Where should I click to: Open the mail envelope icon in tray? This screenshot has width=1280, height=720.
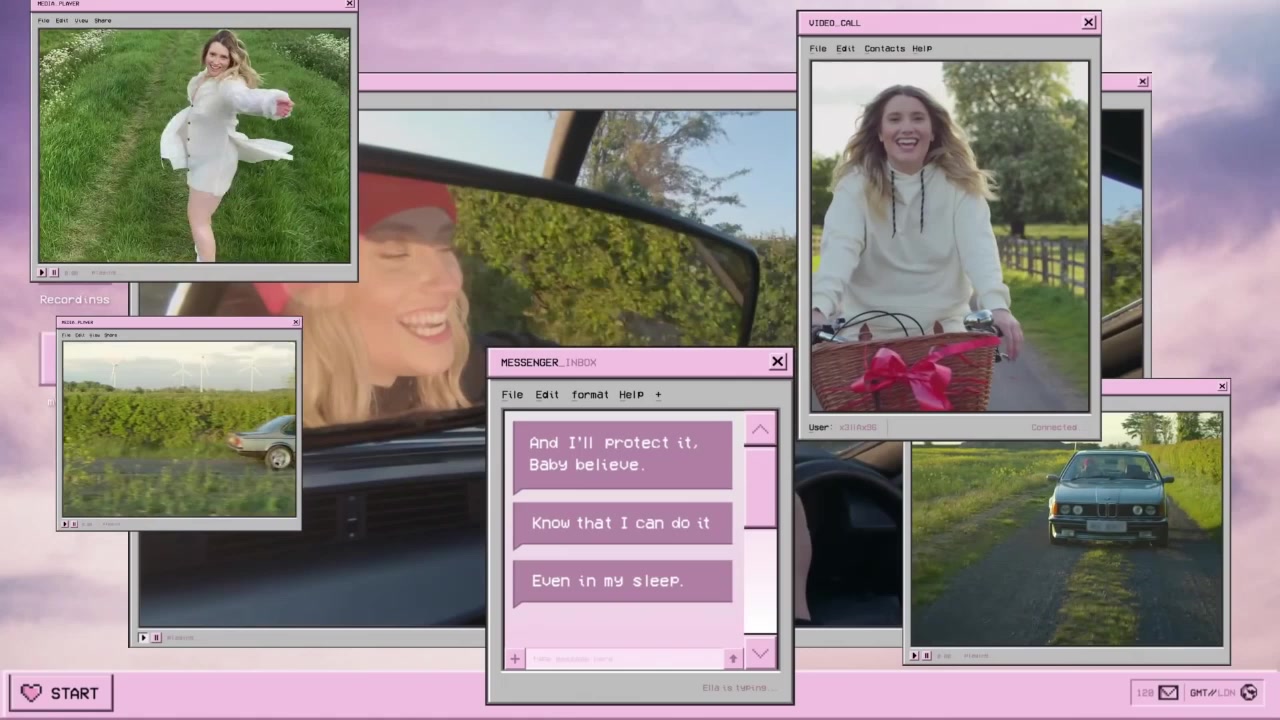click(x=1168, y=692)
